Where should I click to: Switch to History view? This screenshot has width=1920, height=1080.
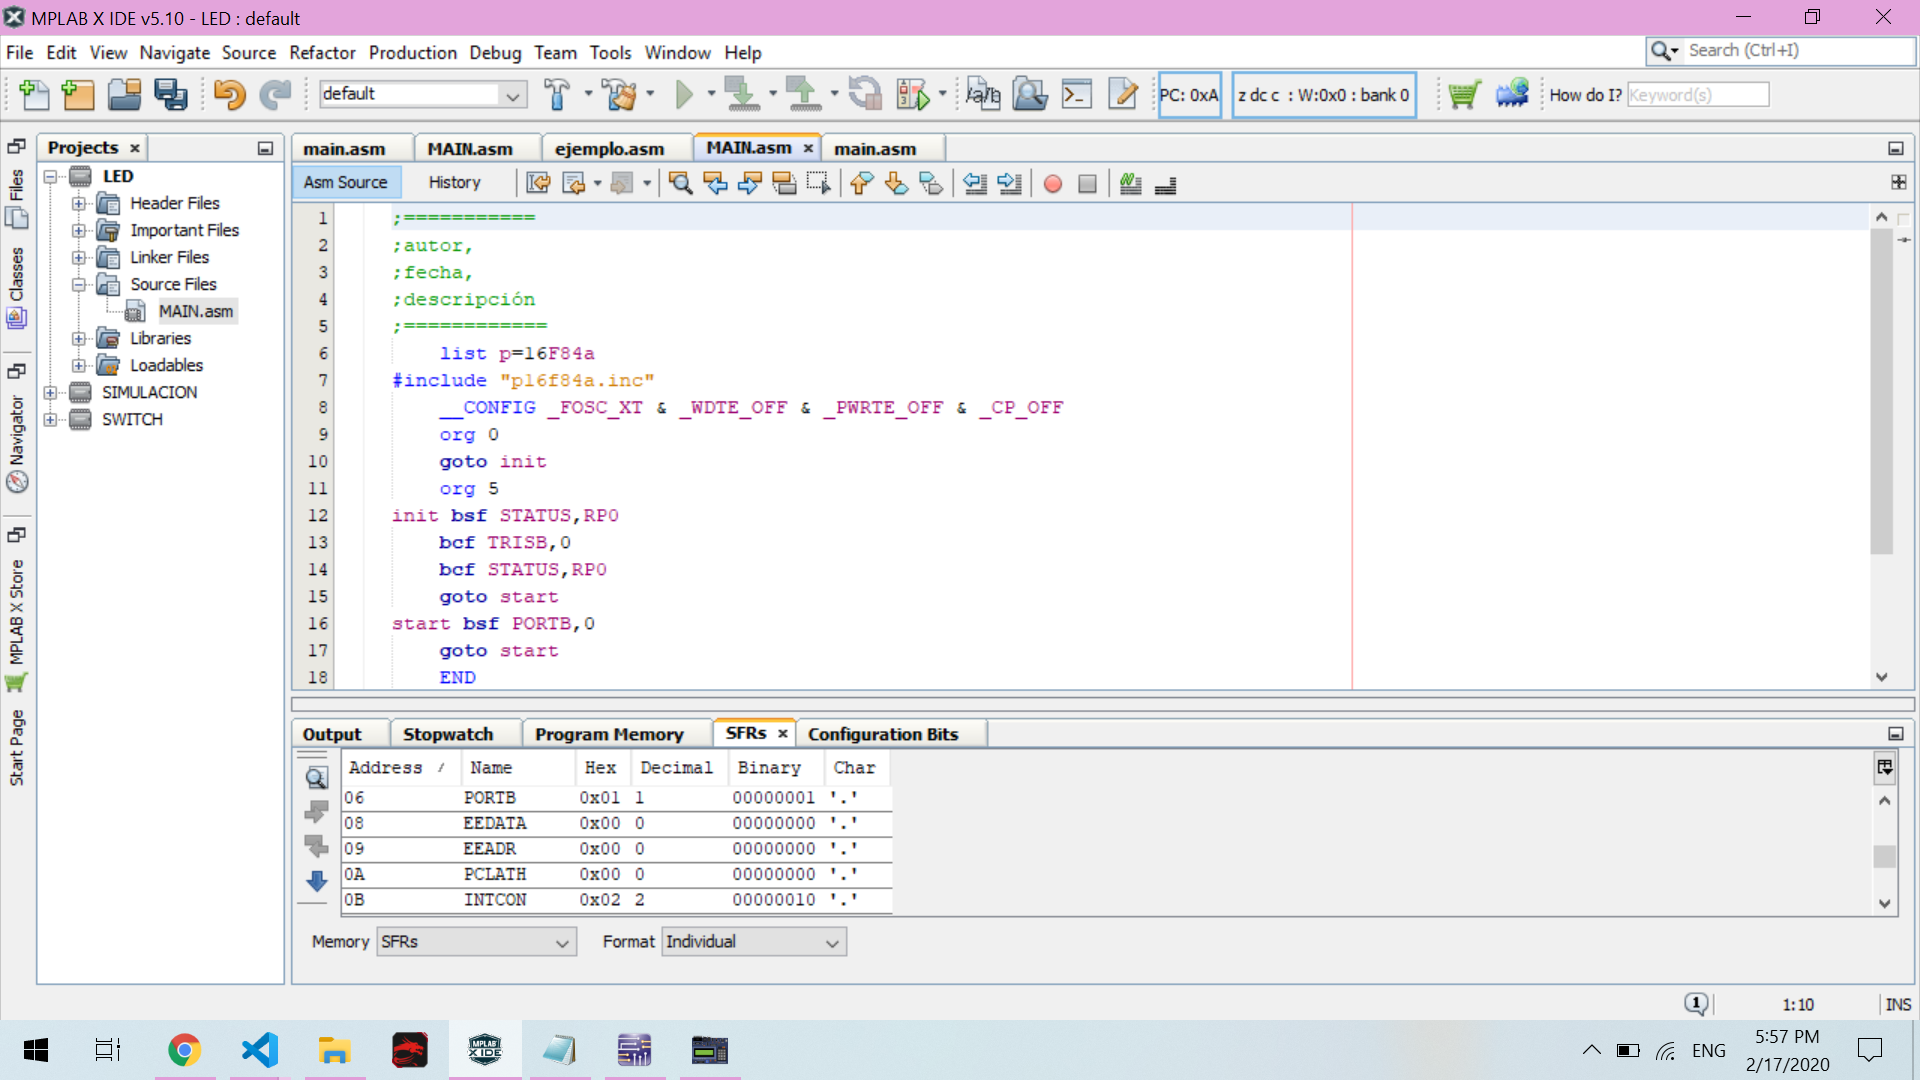pyautogui.click(x=454, y=182)
